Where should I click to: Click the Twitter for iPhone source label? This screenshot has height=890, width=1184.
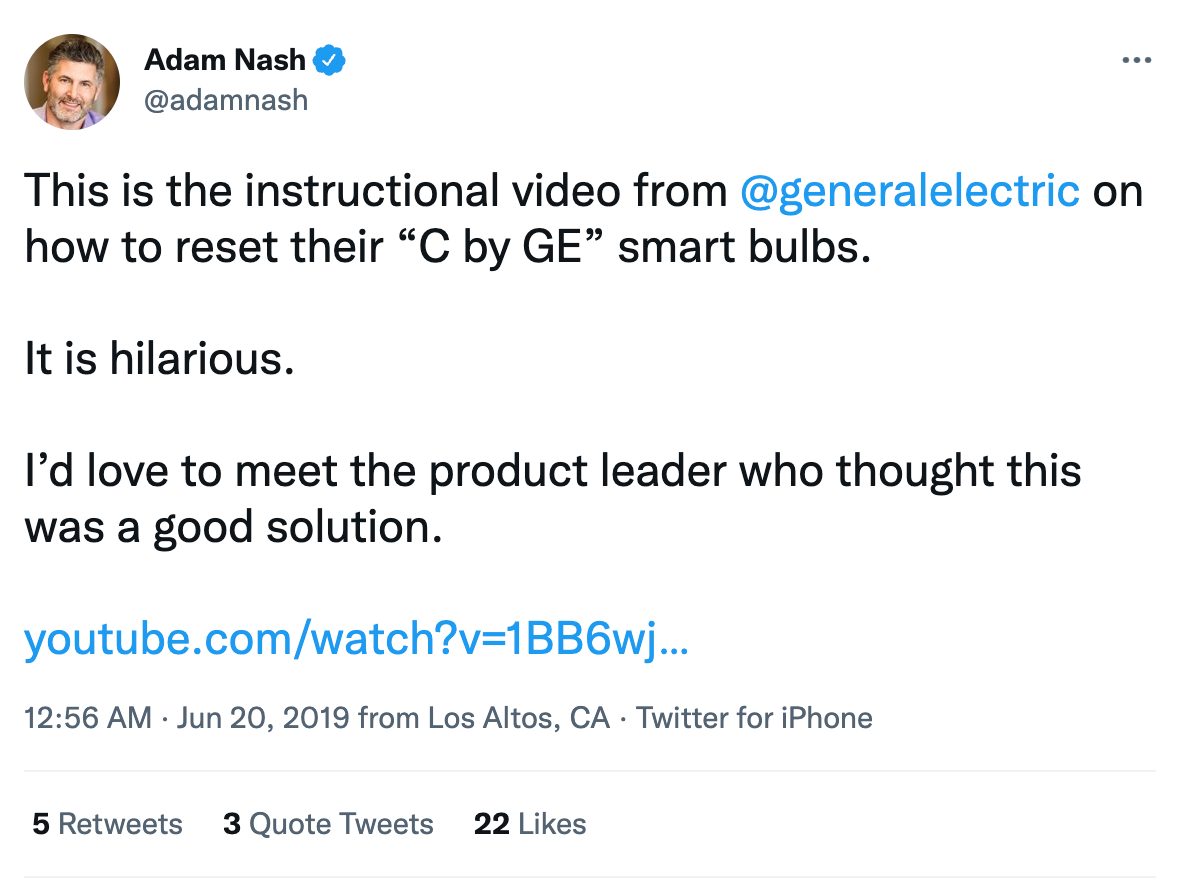point(754,718)
